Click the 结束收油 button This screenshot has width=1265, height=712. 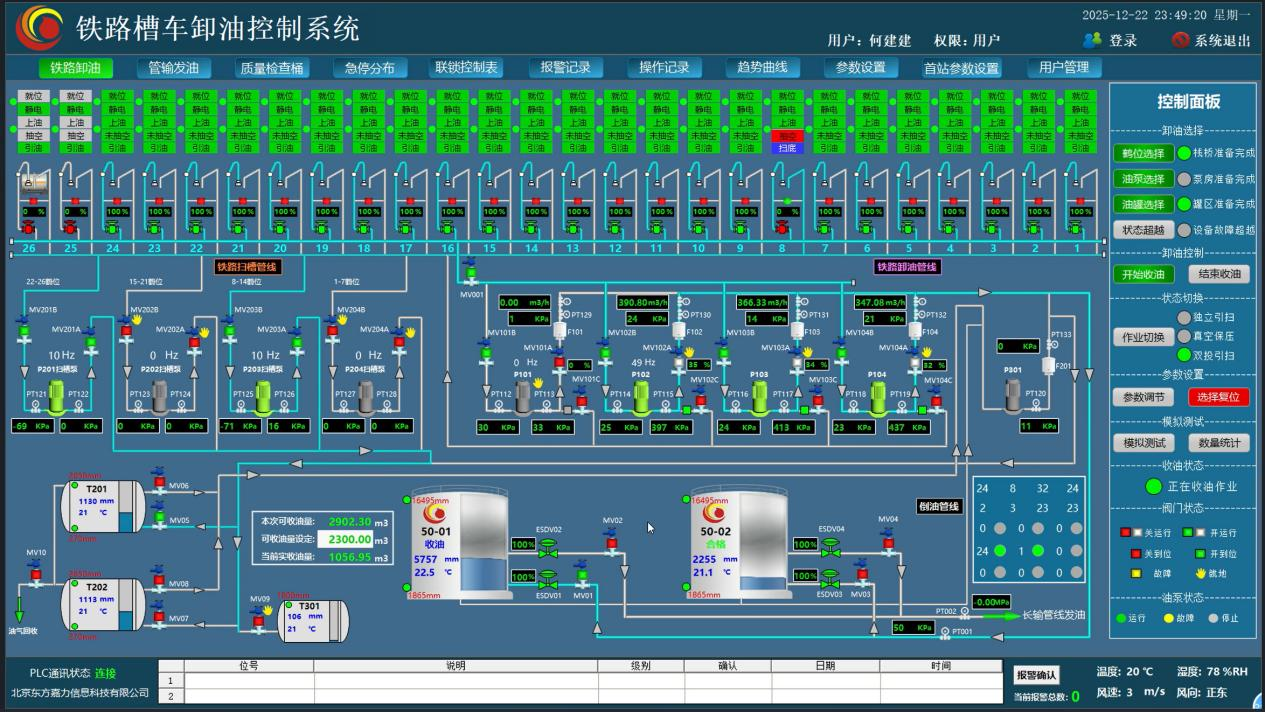pyautogui.click(x=1218, y=274)
